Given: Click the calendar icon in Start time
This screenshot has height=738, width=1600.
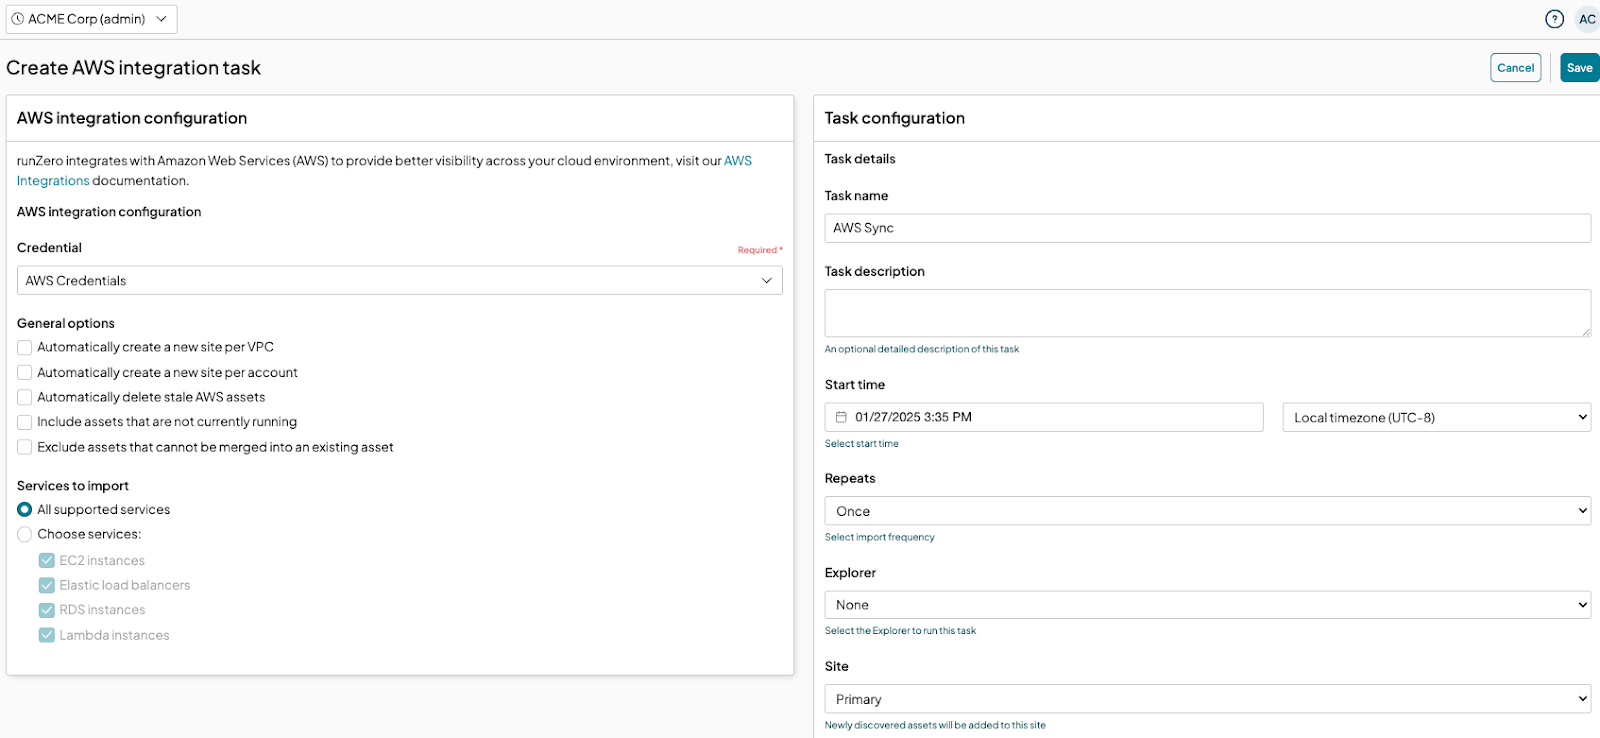Looking at the screenshot, I should click(841, 417).
